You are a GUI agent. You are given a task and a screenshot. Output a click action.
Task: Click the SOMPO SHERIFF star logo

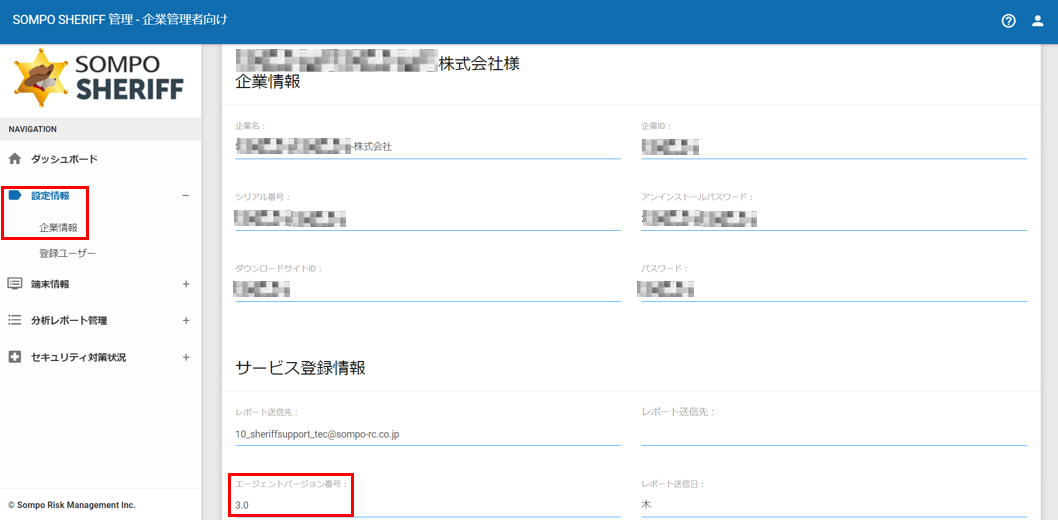pos(40,78)
